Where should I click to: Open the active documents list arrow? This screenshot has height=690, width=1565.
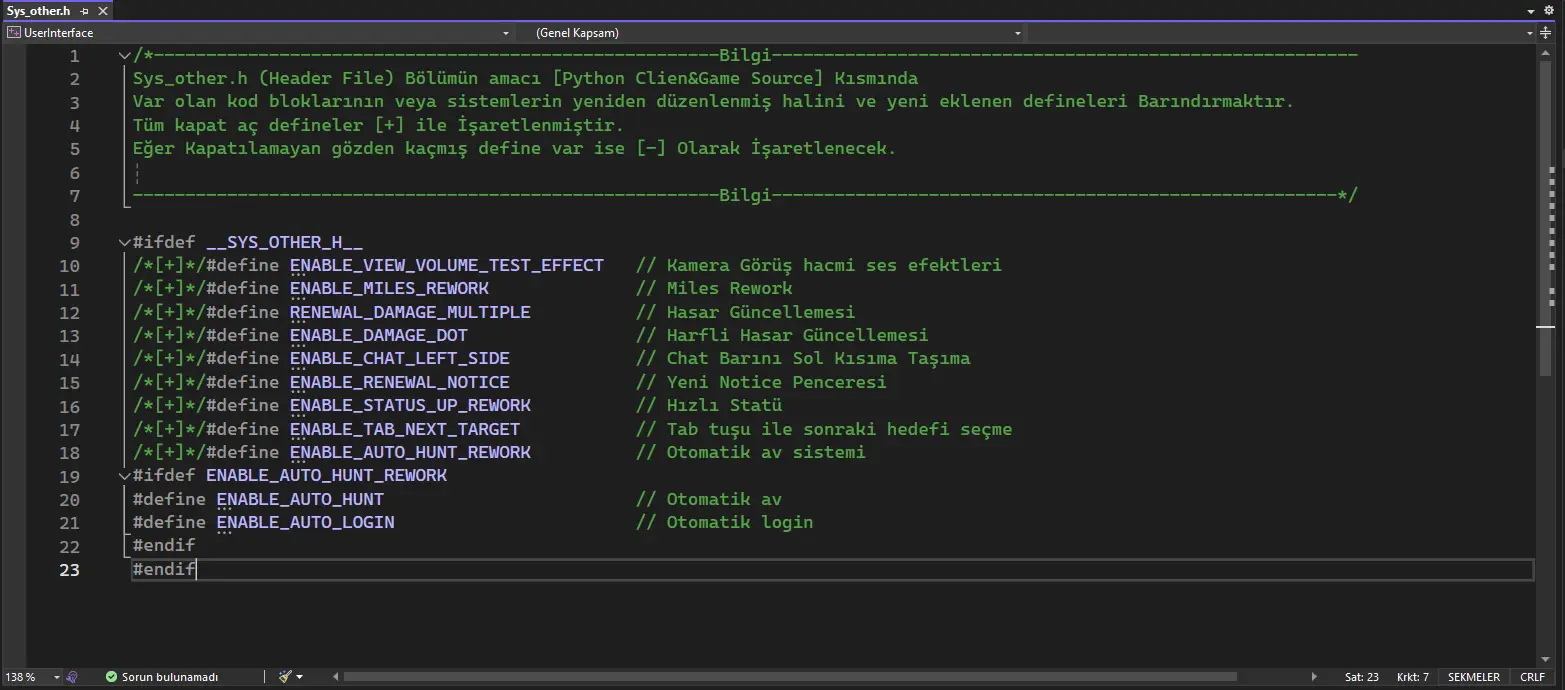tap(1532, 10)
